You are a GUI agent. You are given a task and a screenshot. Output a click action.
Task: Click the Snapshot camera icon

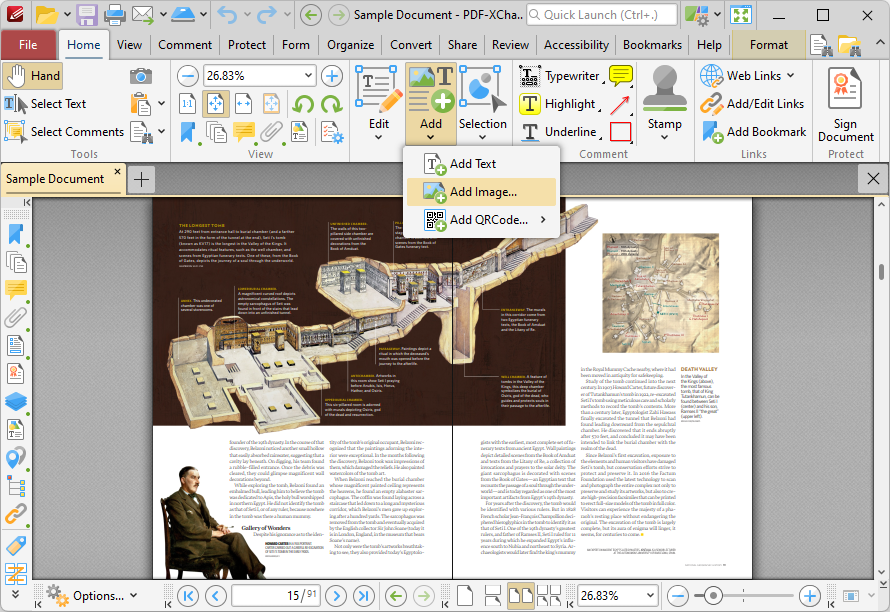click(140, 76)
